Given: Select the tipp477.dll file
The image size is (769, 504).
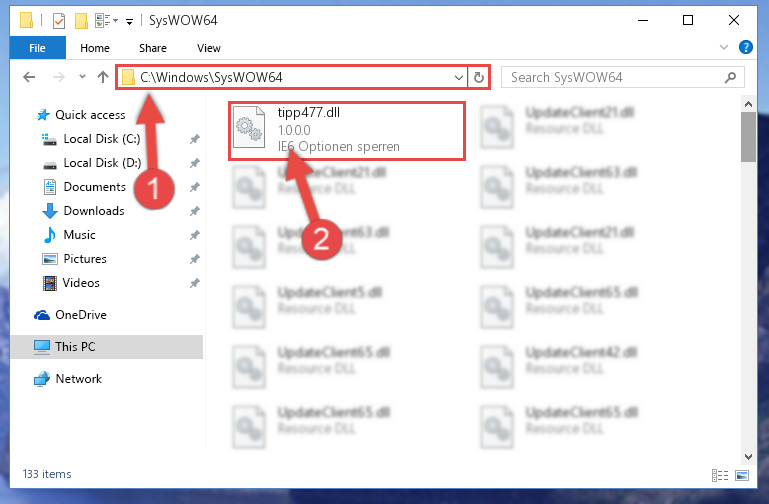Looking at the screenshot, I should tap(347, 130).
